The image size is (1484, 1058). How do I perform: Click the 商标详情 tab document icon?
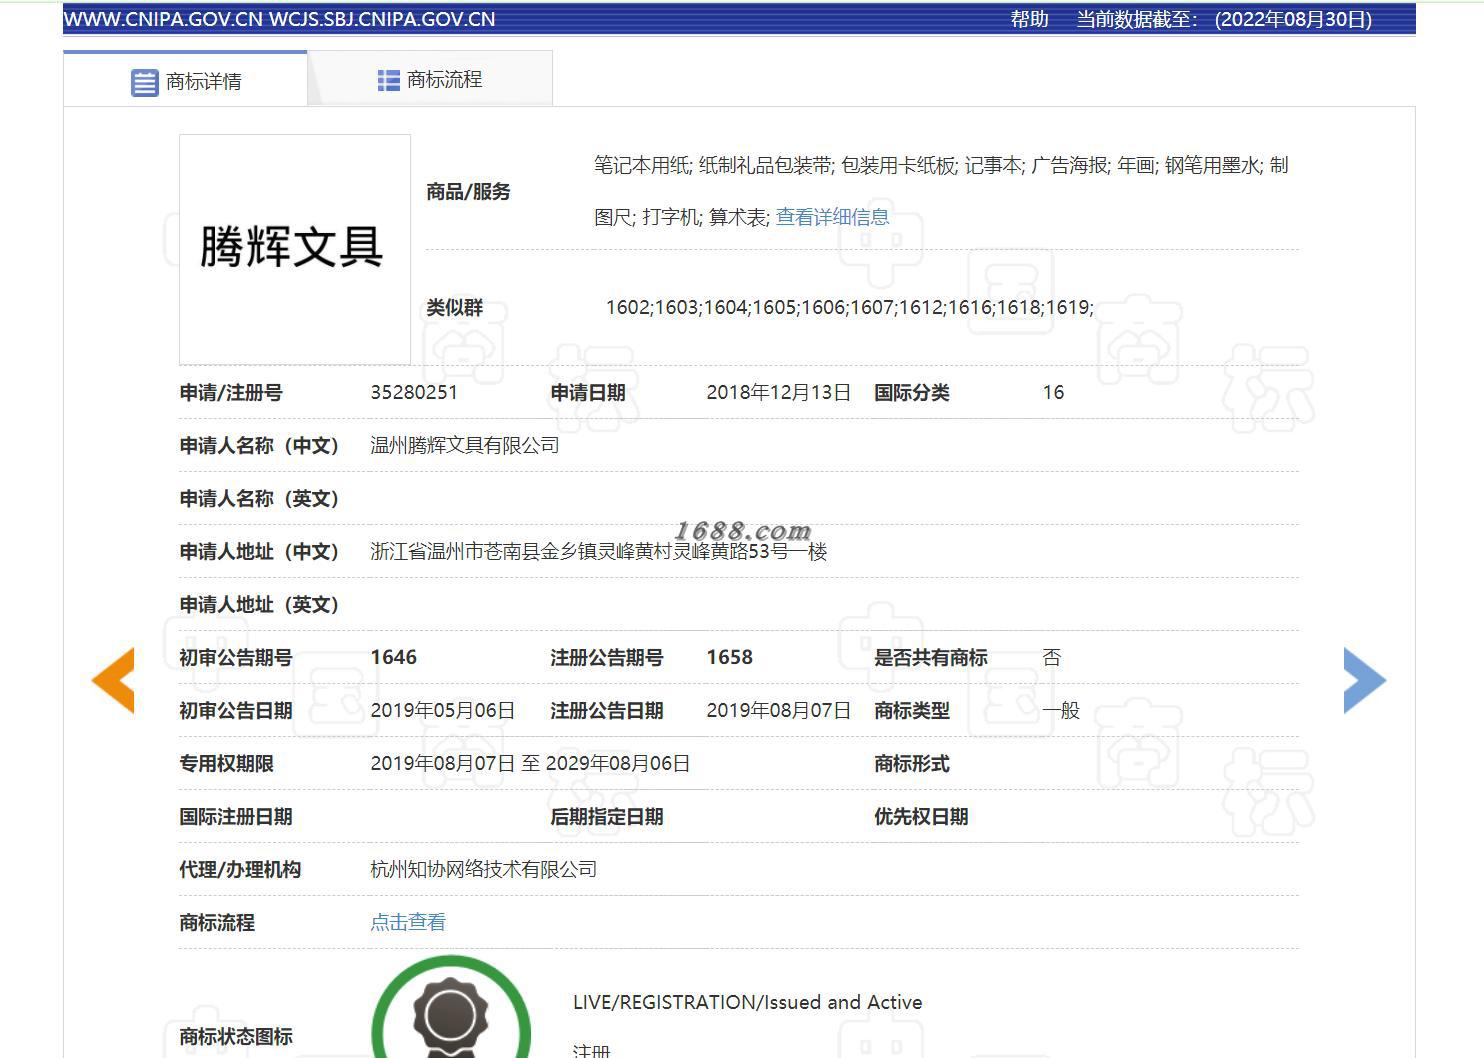pyautogui.click(x=145, y=82)
